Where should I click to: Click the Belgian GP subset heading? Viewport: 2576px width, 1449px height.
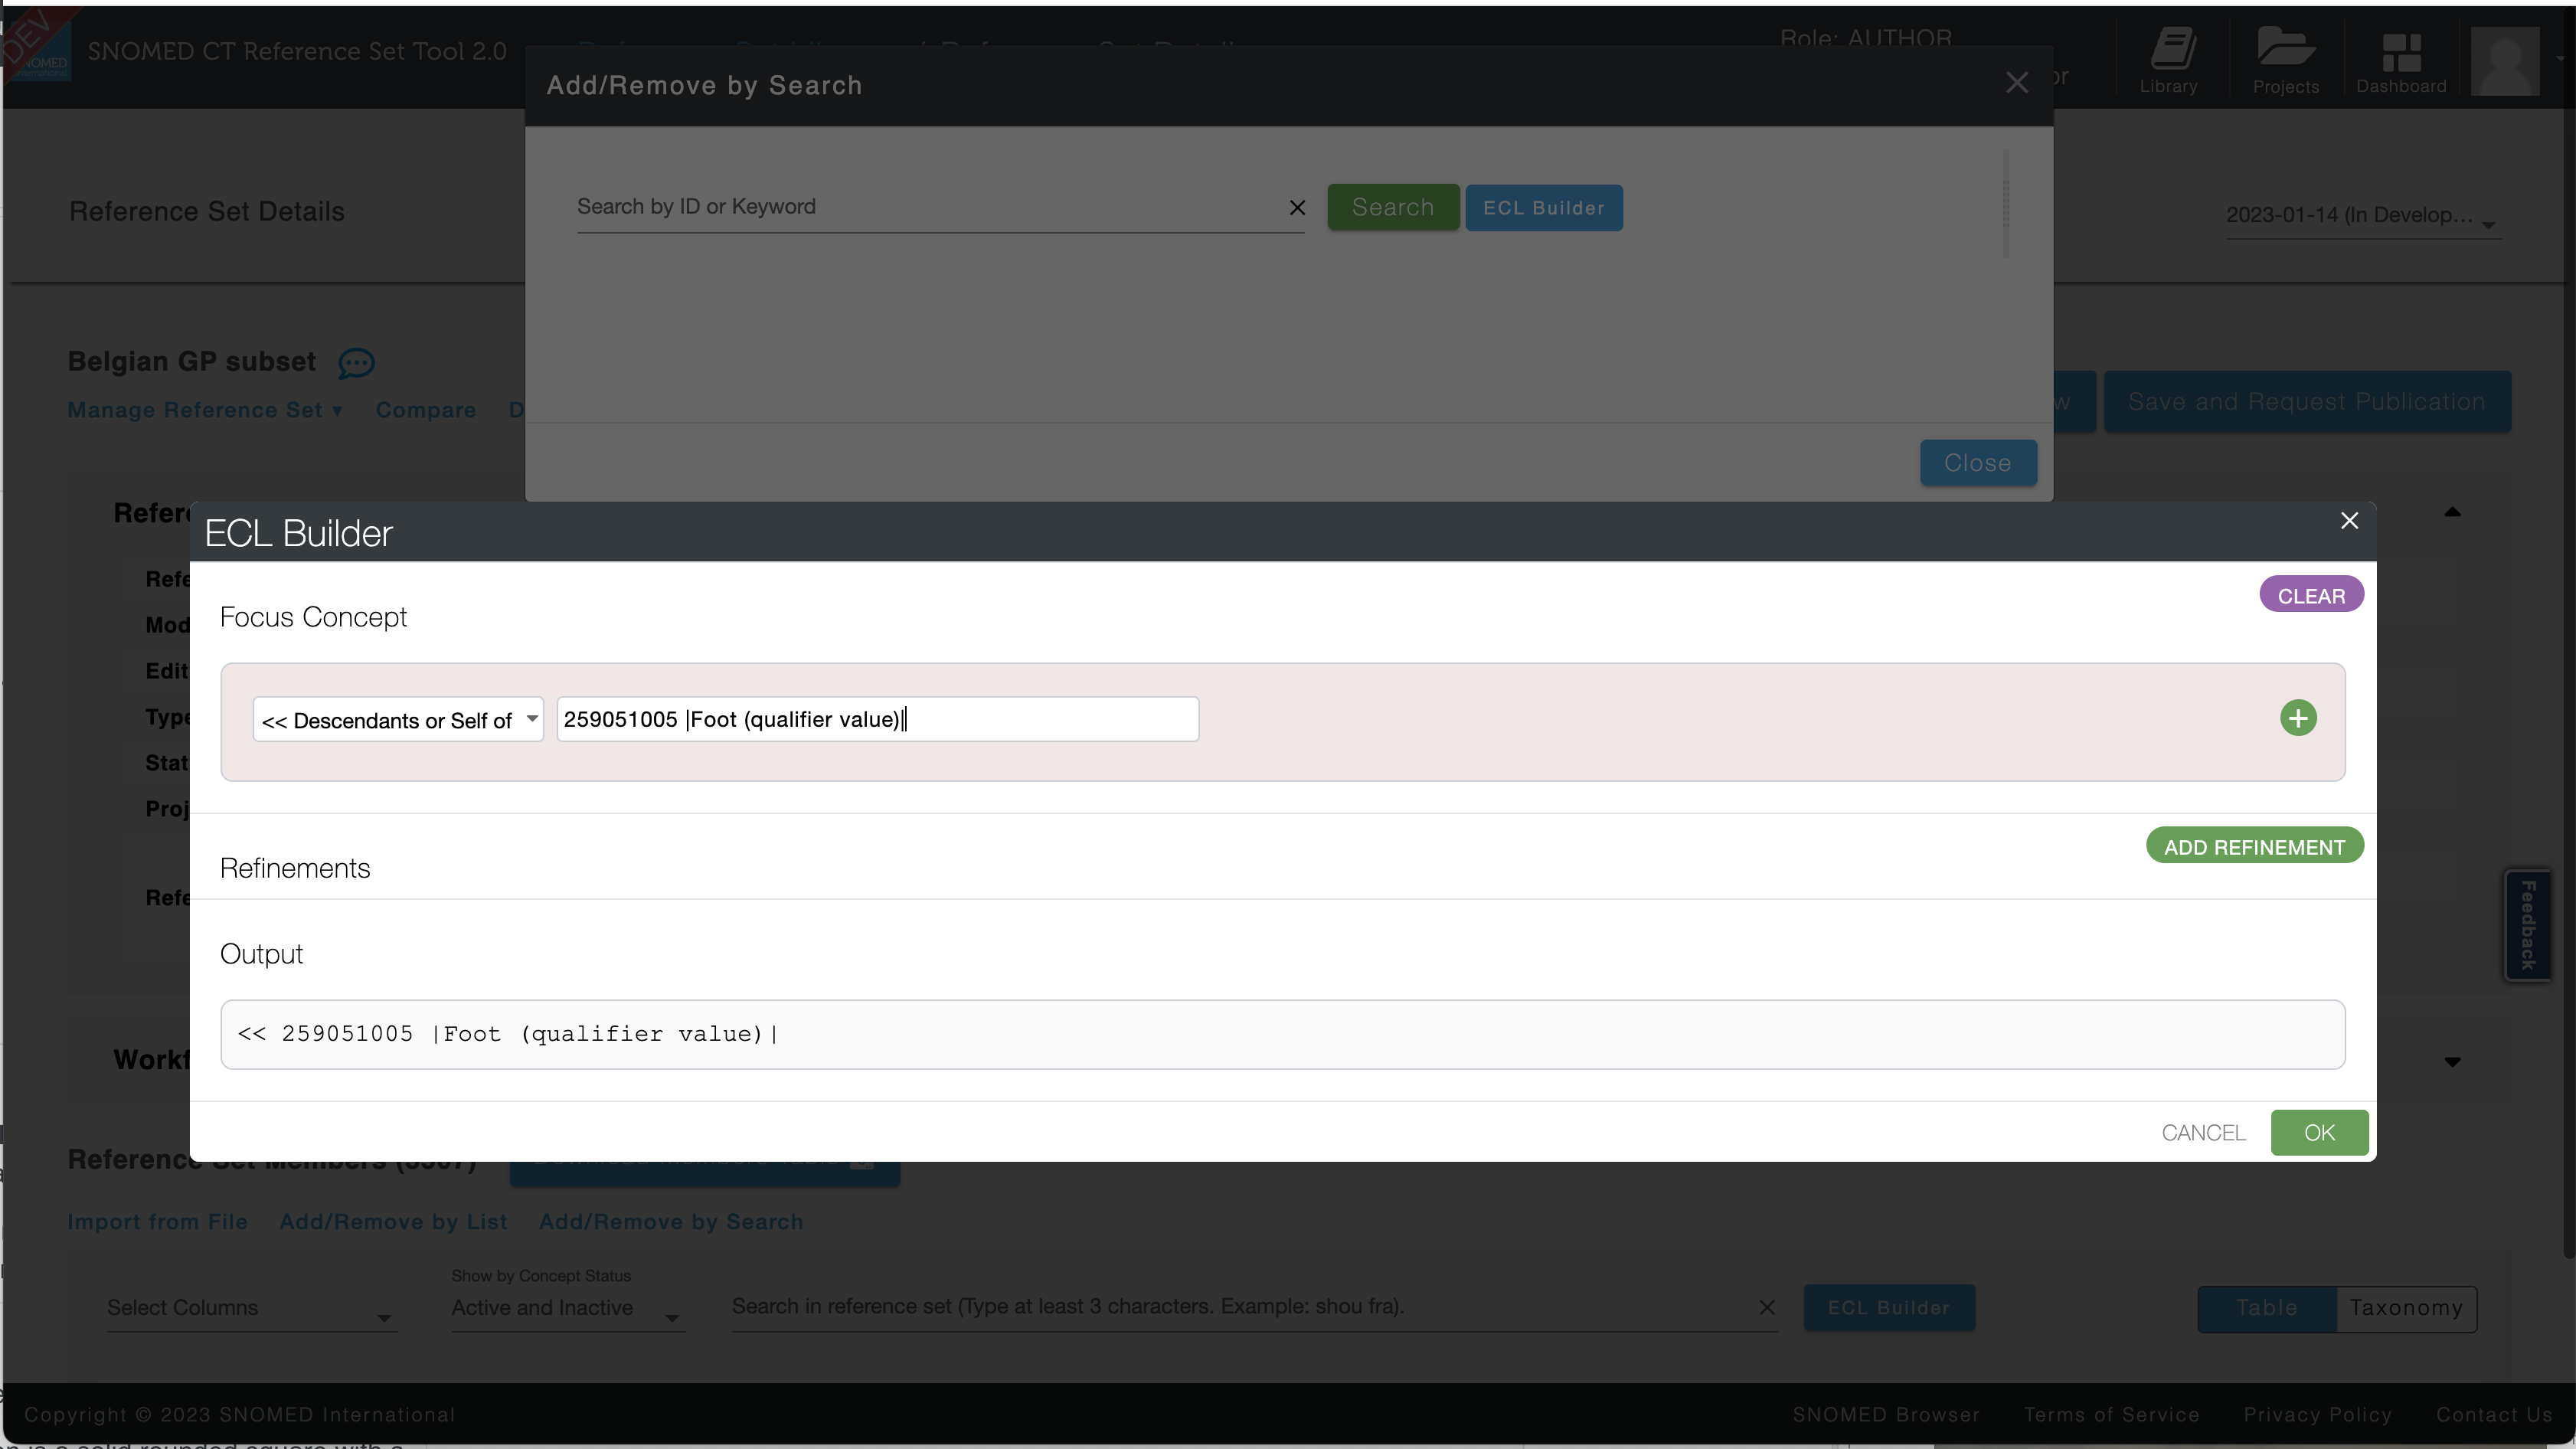[x=191, y=362]
